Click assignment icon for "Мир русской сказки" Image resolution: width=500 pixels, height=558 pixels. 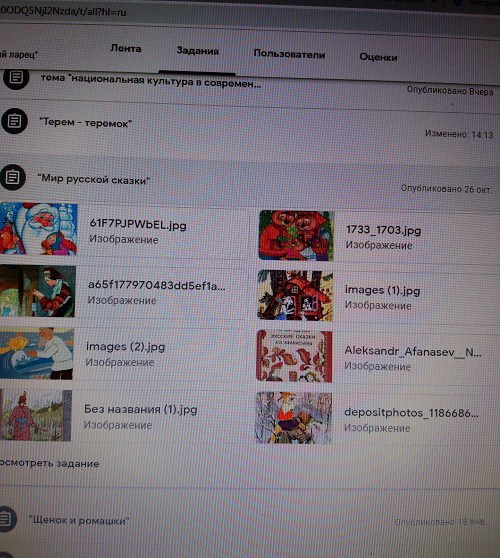pyautogui.click(x=13, y=177)
